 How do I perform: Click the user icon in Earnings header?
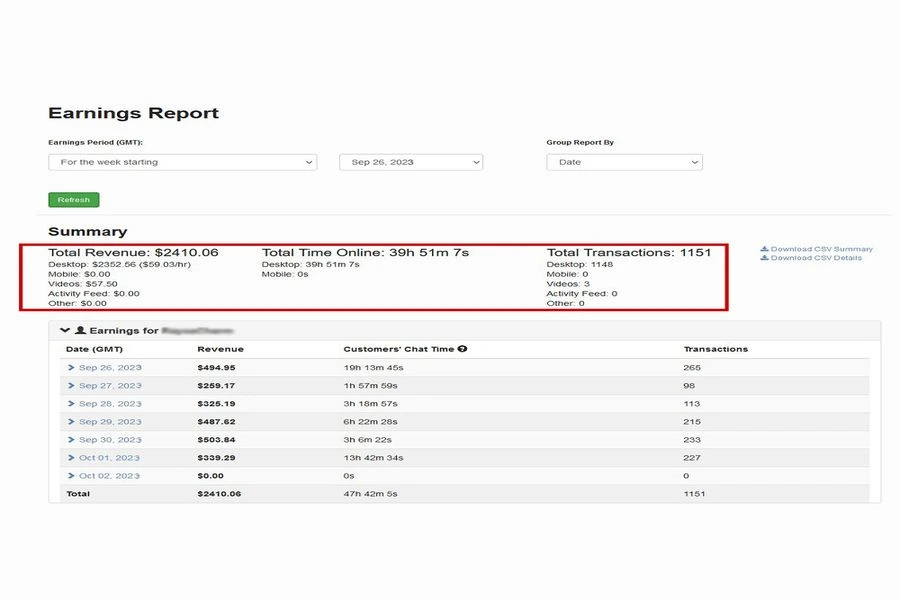[80, 330]
